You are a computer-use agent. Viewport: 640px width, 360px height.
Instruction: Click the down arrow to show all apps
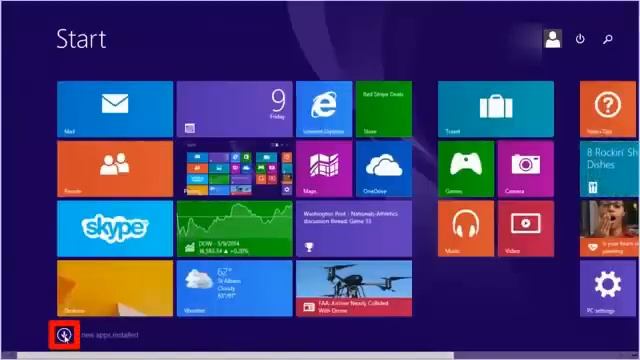[64, 335]
